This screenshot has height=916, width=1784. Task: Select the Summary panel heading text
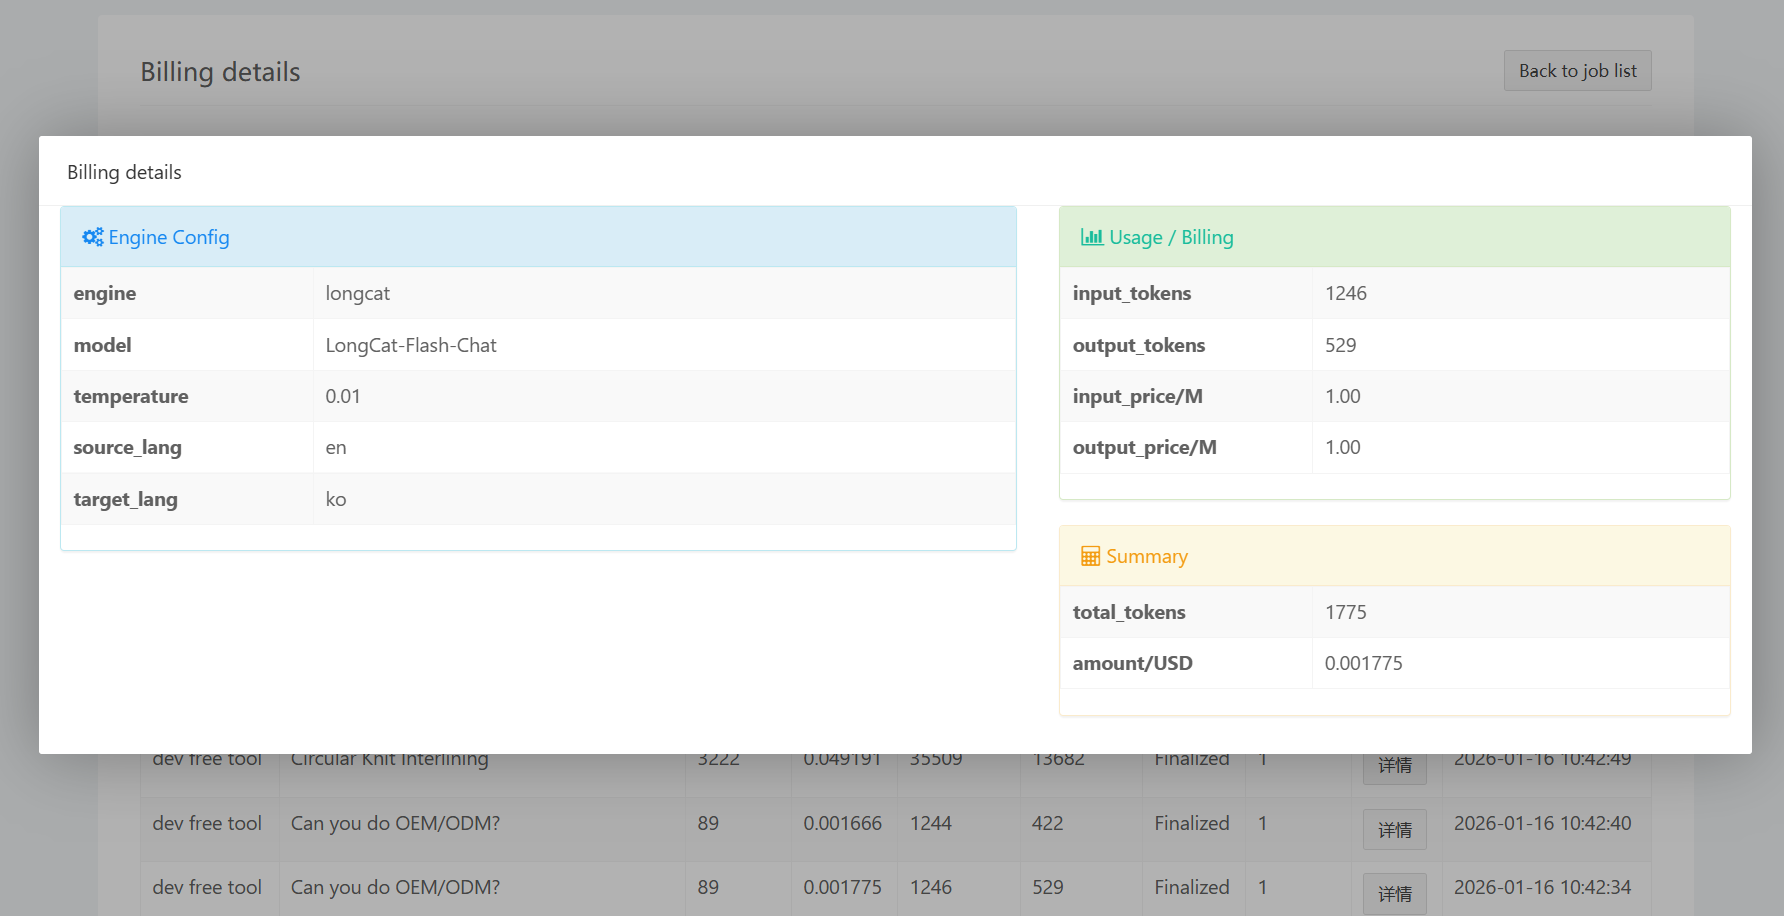point(1147,557)
